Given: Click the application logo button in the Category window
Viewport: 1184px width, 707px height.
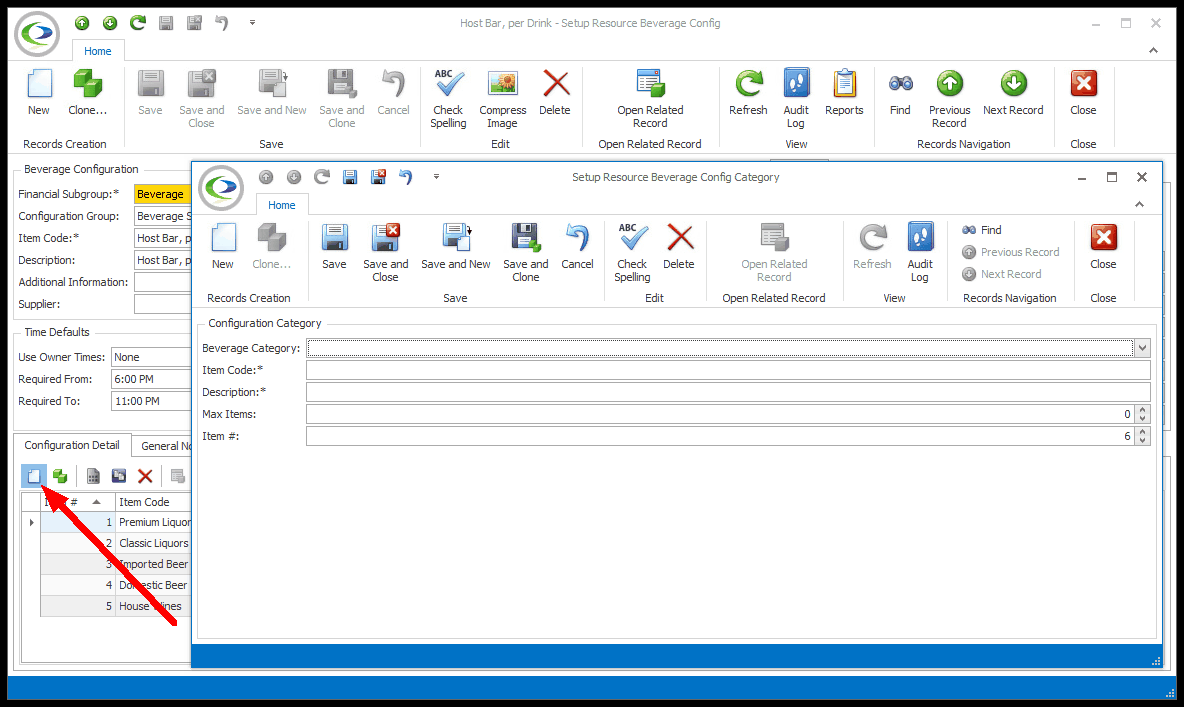Looking at the screenshot, I should 221,187.
